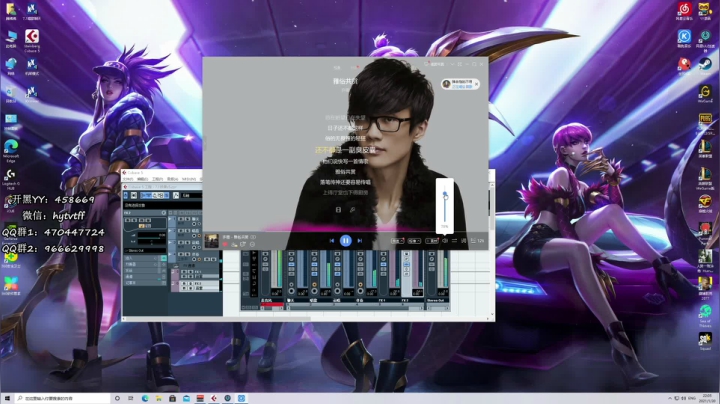Dismiss the notification bubble in the player
Viewport: 720px width, 404px height.
(x=476, y=84)
